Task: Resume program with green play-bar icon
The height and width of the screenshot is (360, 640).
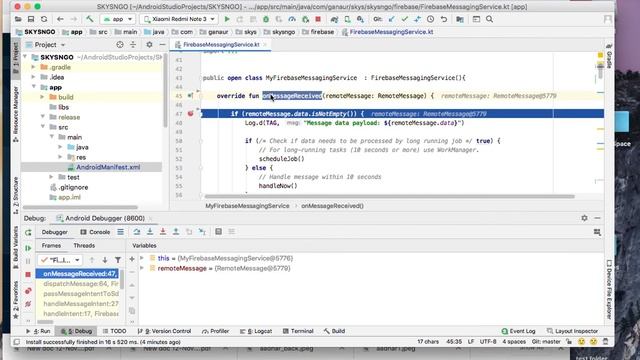Action: coord(28,248)
